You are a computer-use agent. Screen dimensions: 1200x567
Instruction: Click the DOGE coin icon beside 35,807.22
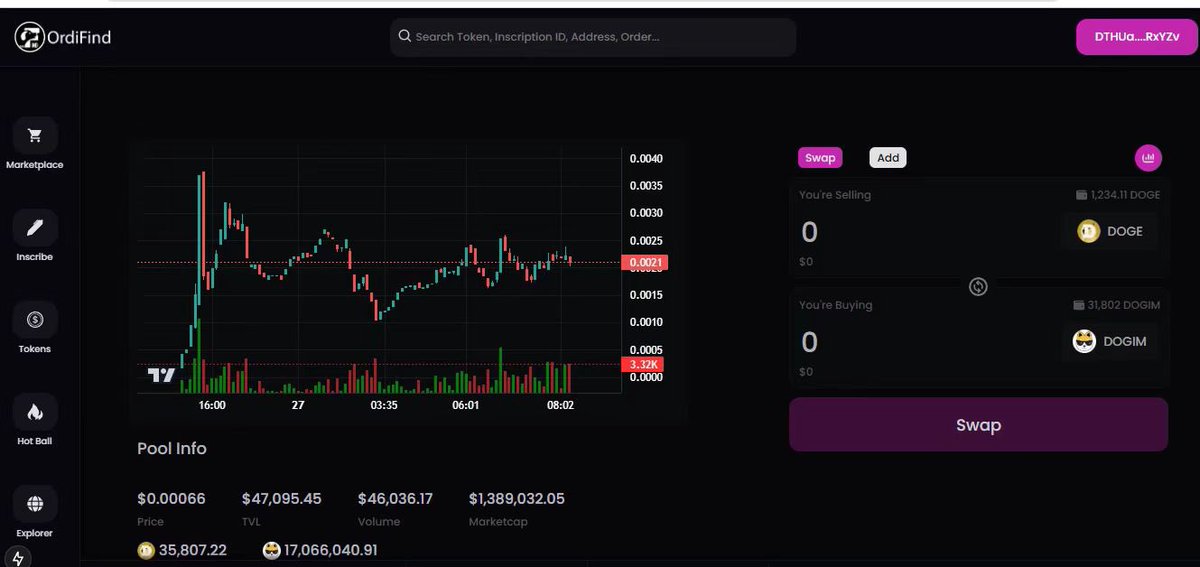point(146,550)
